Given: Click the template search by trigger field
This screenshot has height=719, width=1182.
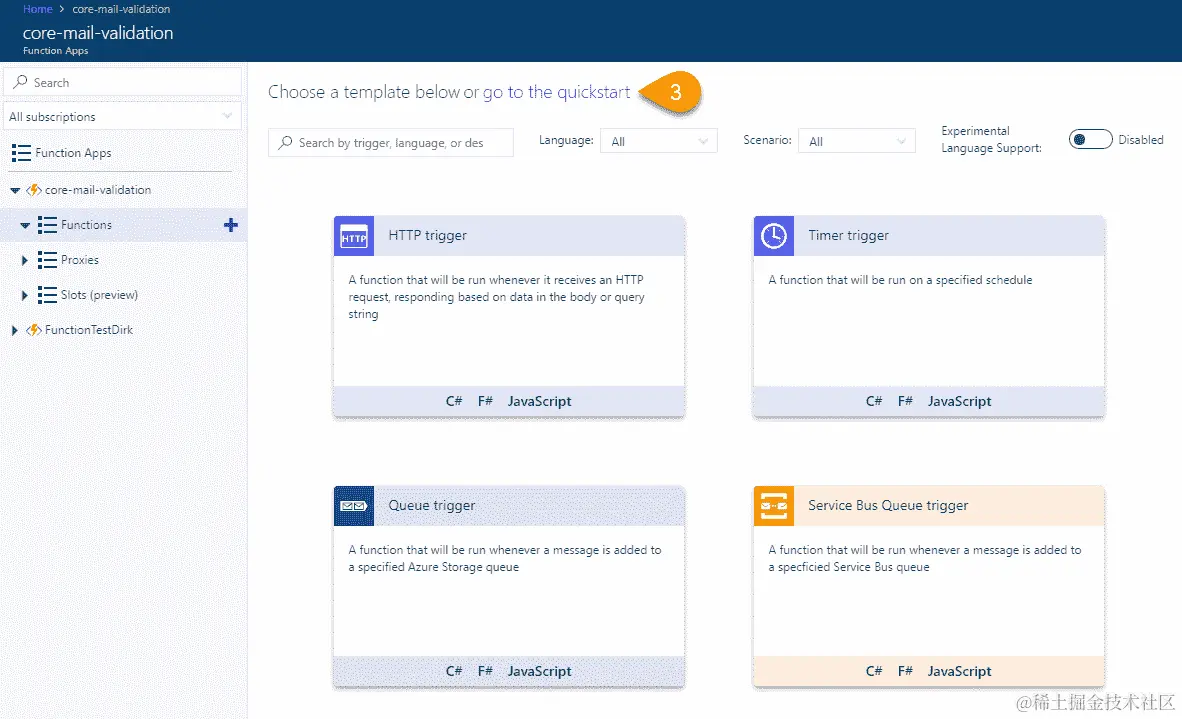Looking at the screenshot, I should pos(390,142).
